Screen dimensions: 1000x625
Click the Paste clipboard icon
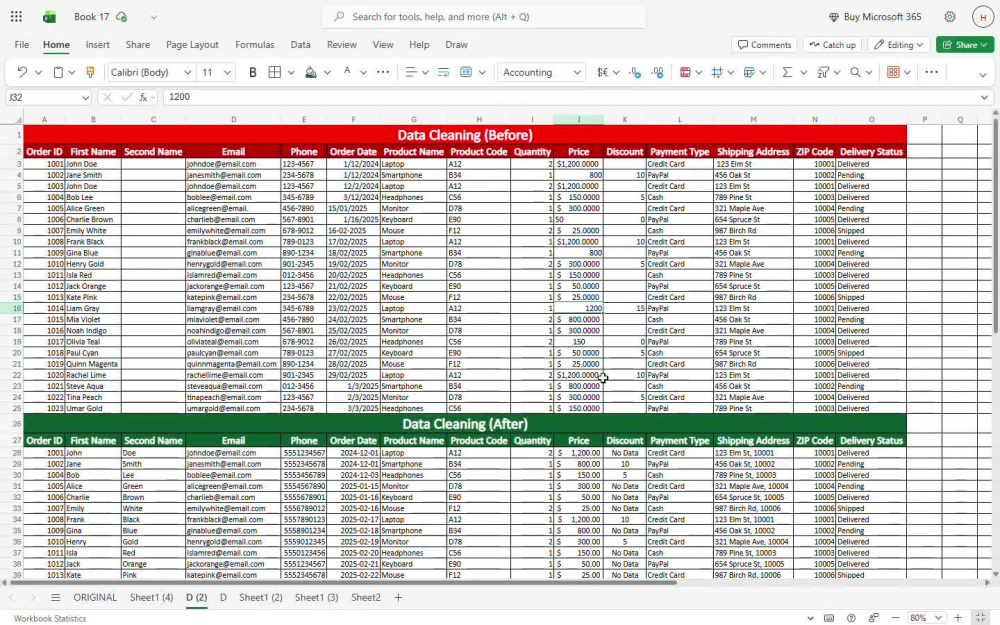pyautogui.click(x=58, y=72)
